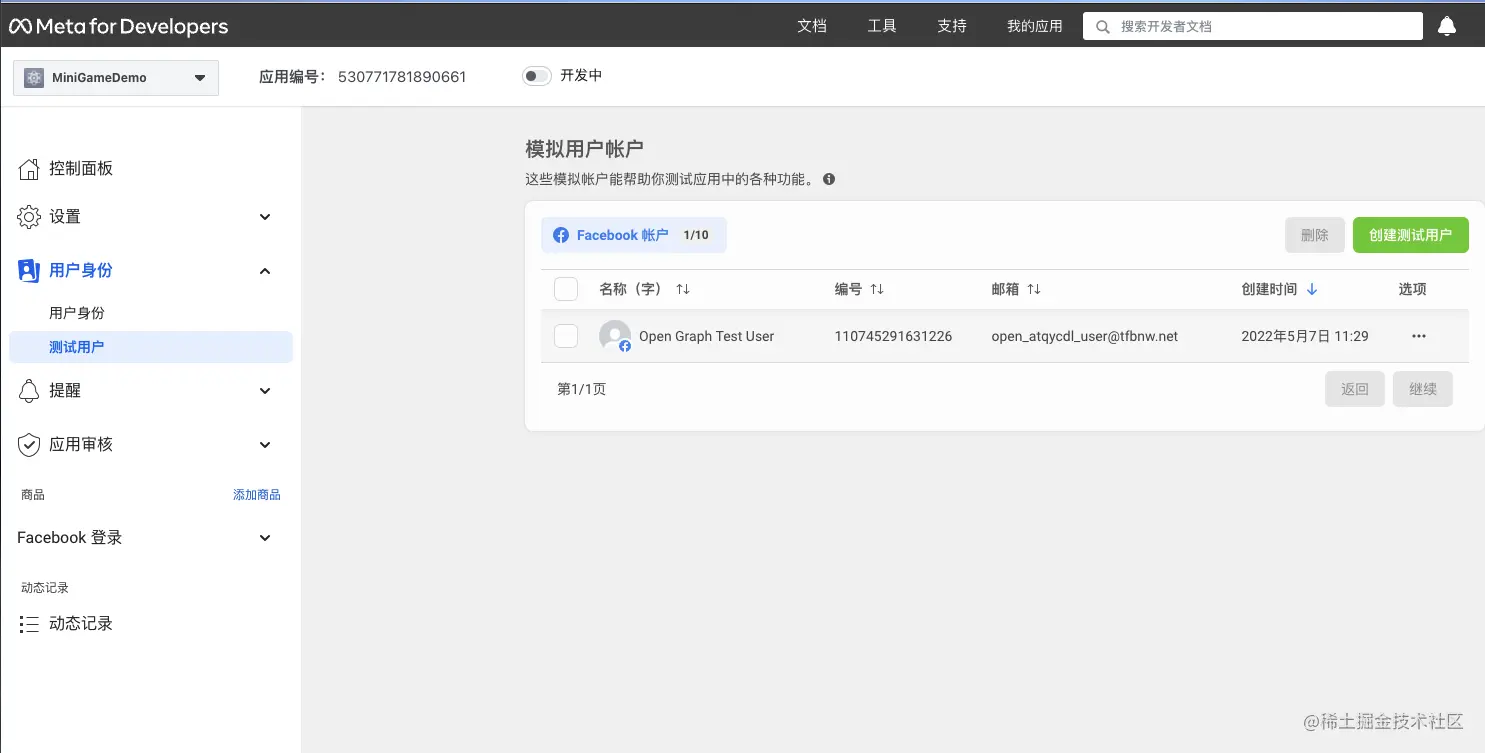Toggle the 开发中 development mode switch

pos(537,76)
